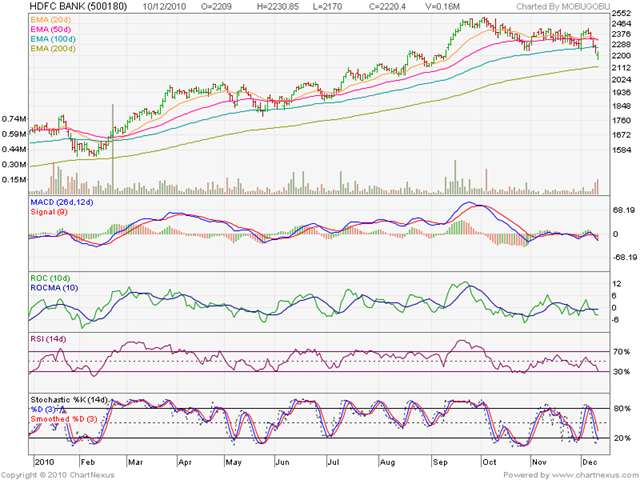Click the Copyright 2010 ChartNexus text
Viewport: 640px width, 480px height.
click(x=58, y=475)
